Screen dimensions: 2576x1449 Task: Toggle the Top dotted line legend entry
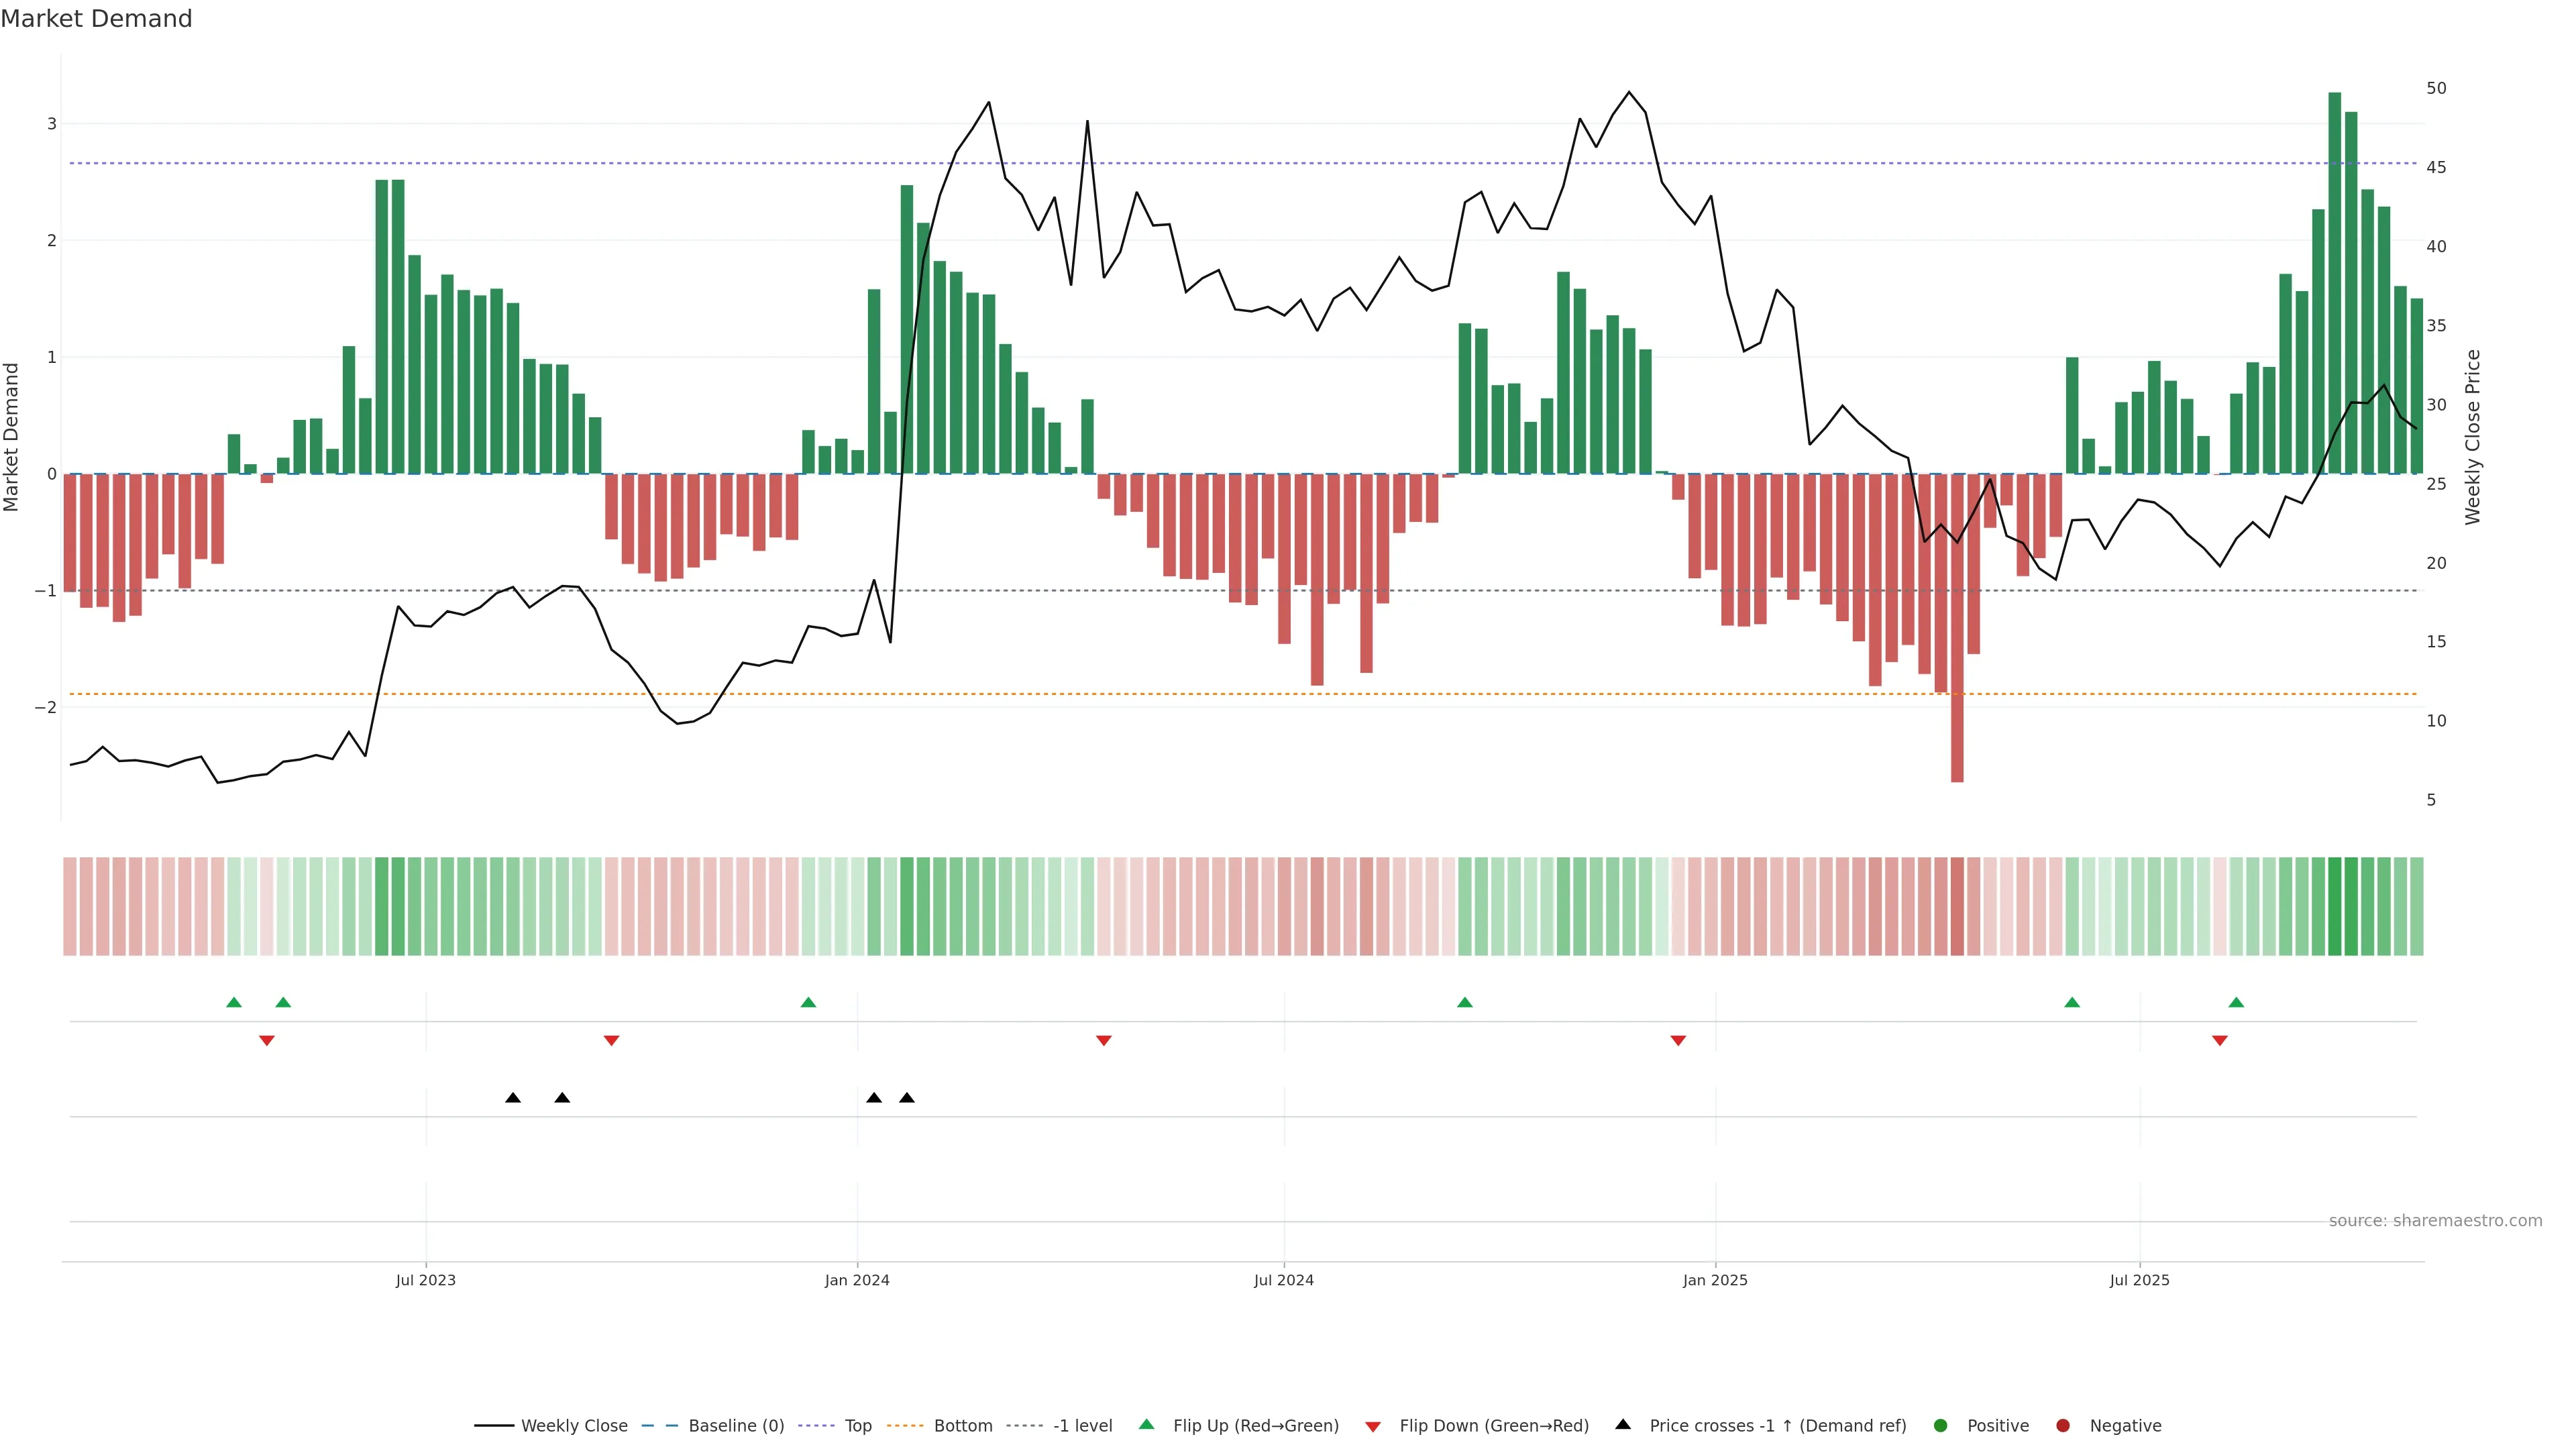tap(857, 1425)
